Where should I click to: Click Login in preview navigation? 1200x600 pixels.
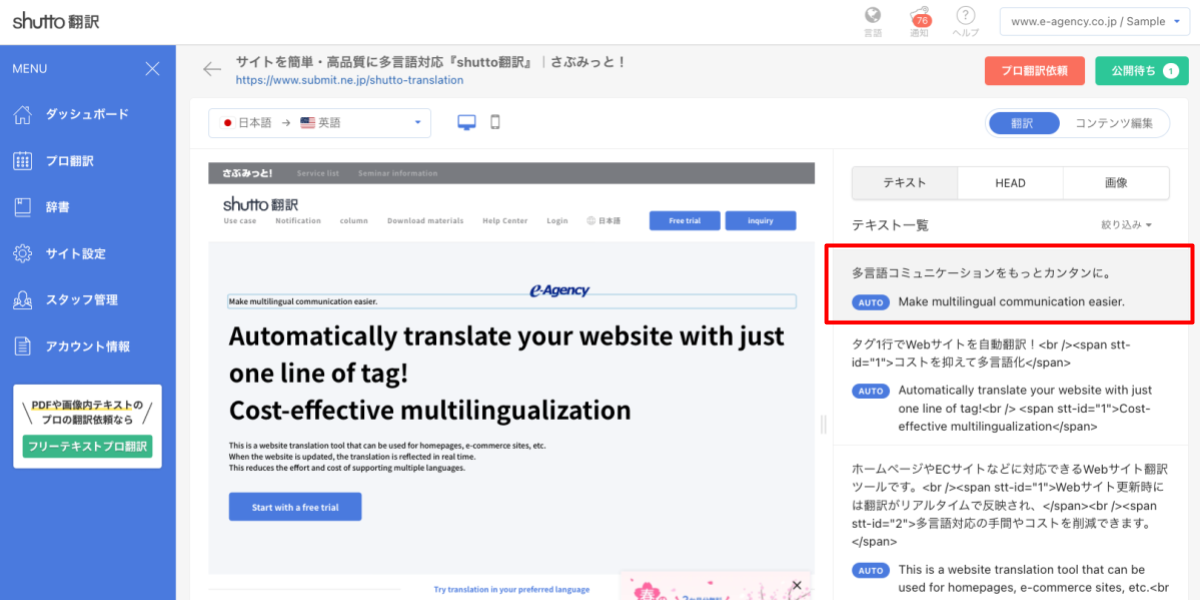(x=557, y=221)
